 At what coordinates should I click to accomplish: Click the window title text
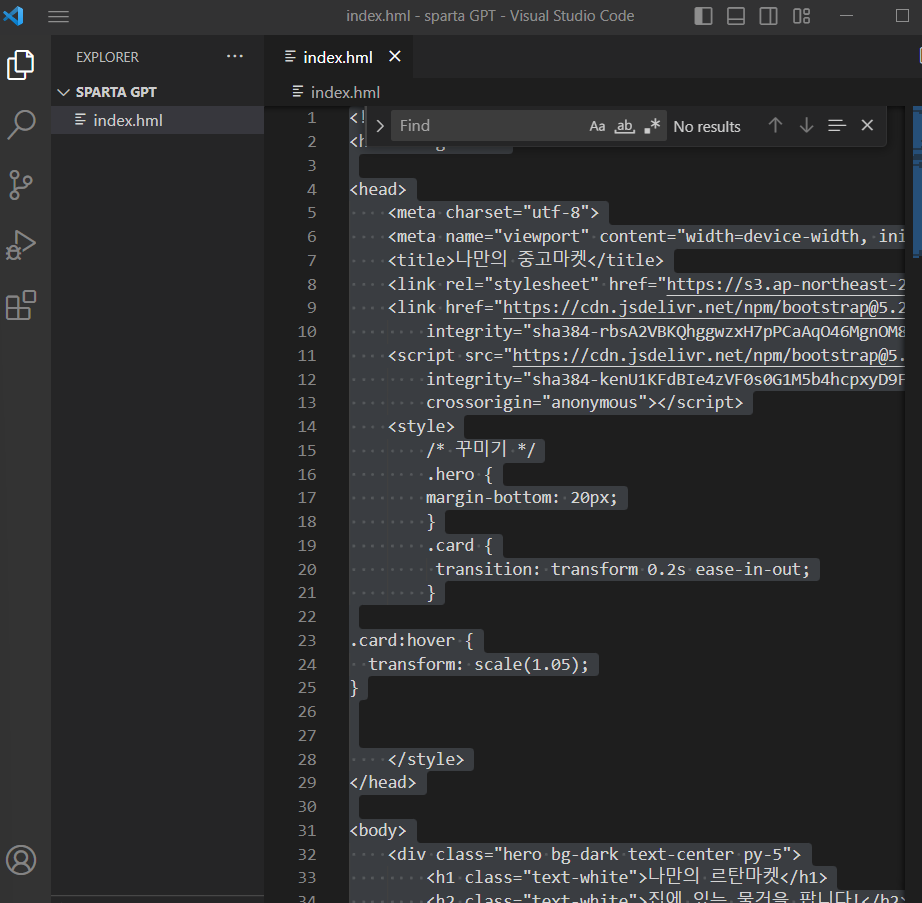pyautogui.click(x=490, y=16)
